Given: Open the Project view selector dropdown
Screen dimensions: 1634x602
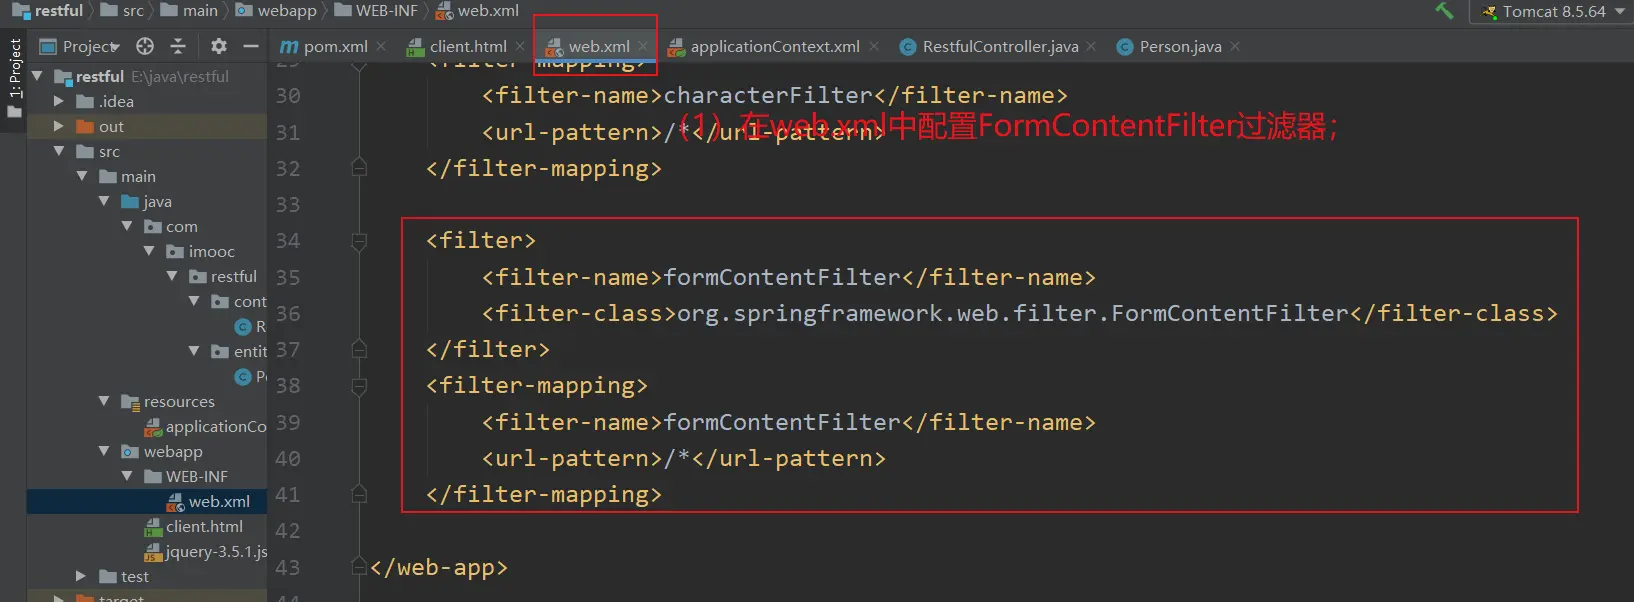Looking at the screenshot, I should pyautogui.click(x=79, y=46).
